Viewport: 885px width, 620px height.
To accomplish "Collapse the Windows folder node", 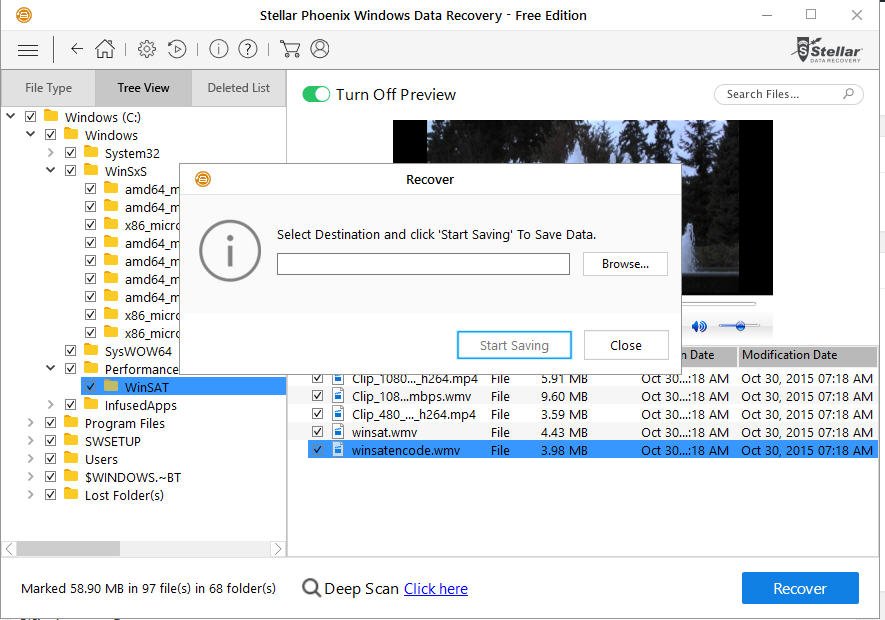I will (x=30, y=134).
